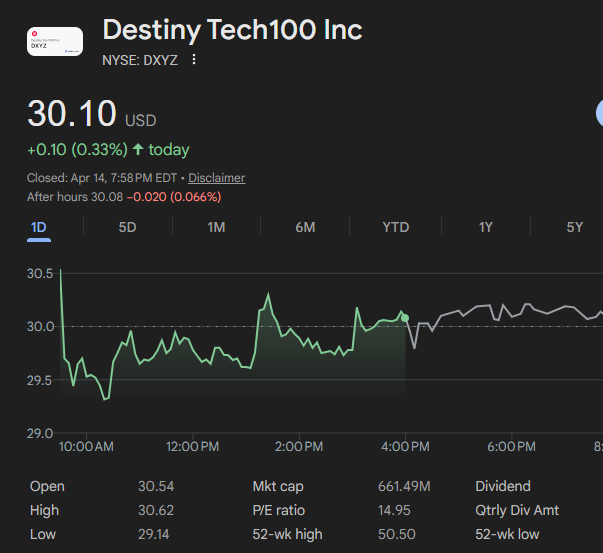This screenshot has width=603, height=553.
Task: Click the 30.10 price value
Action: point(72,113)
